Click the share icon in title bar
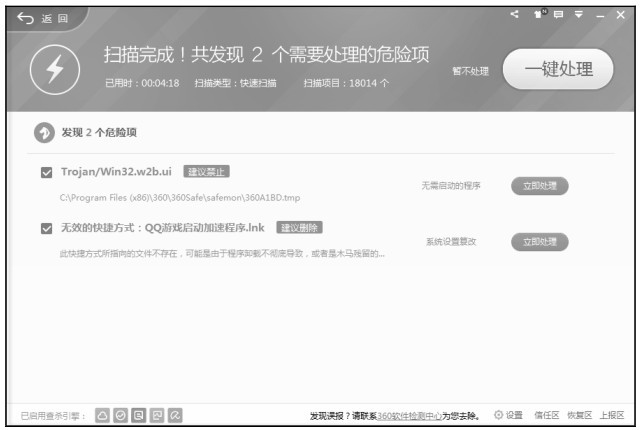The image size is (640, 430). coord(515,15)
